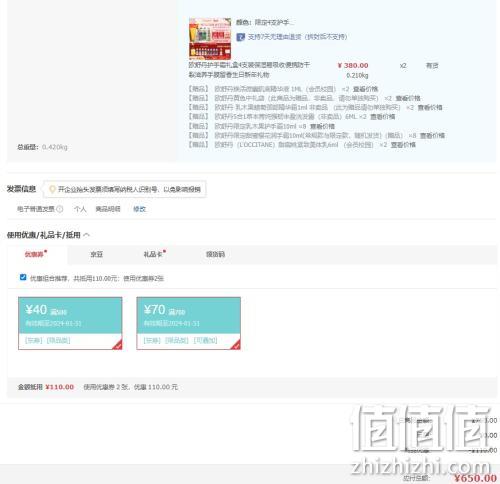Viewport: 500px width, 484px height.
Task: Click the selected corner mark on ¥70 coupon
Action: pyautogui.click(x=236, y=345)
